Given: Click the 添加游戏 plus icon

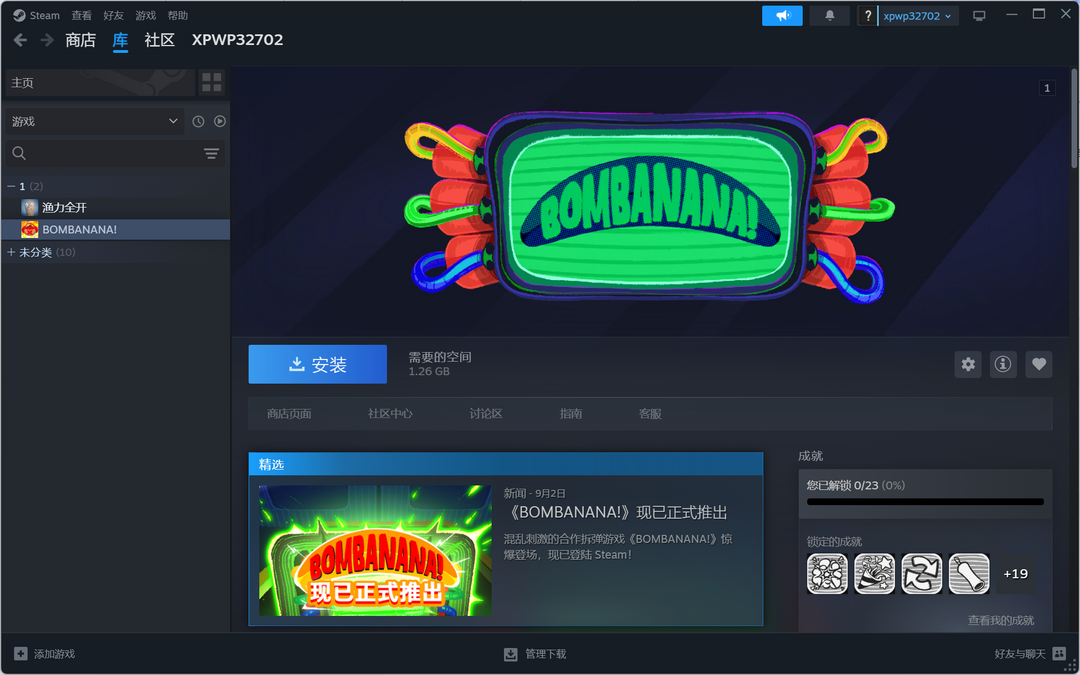Looking at the screenshot, I should tap(21, 654).
